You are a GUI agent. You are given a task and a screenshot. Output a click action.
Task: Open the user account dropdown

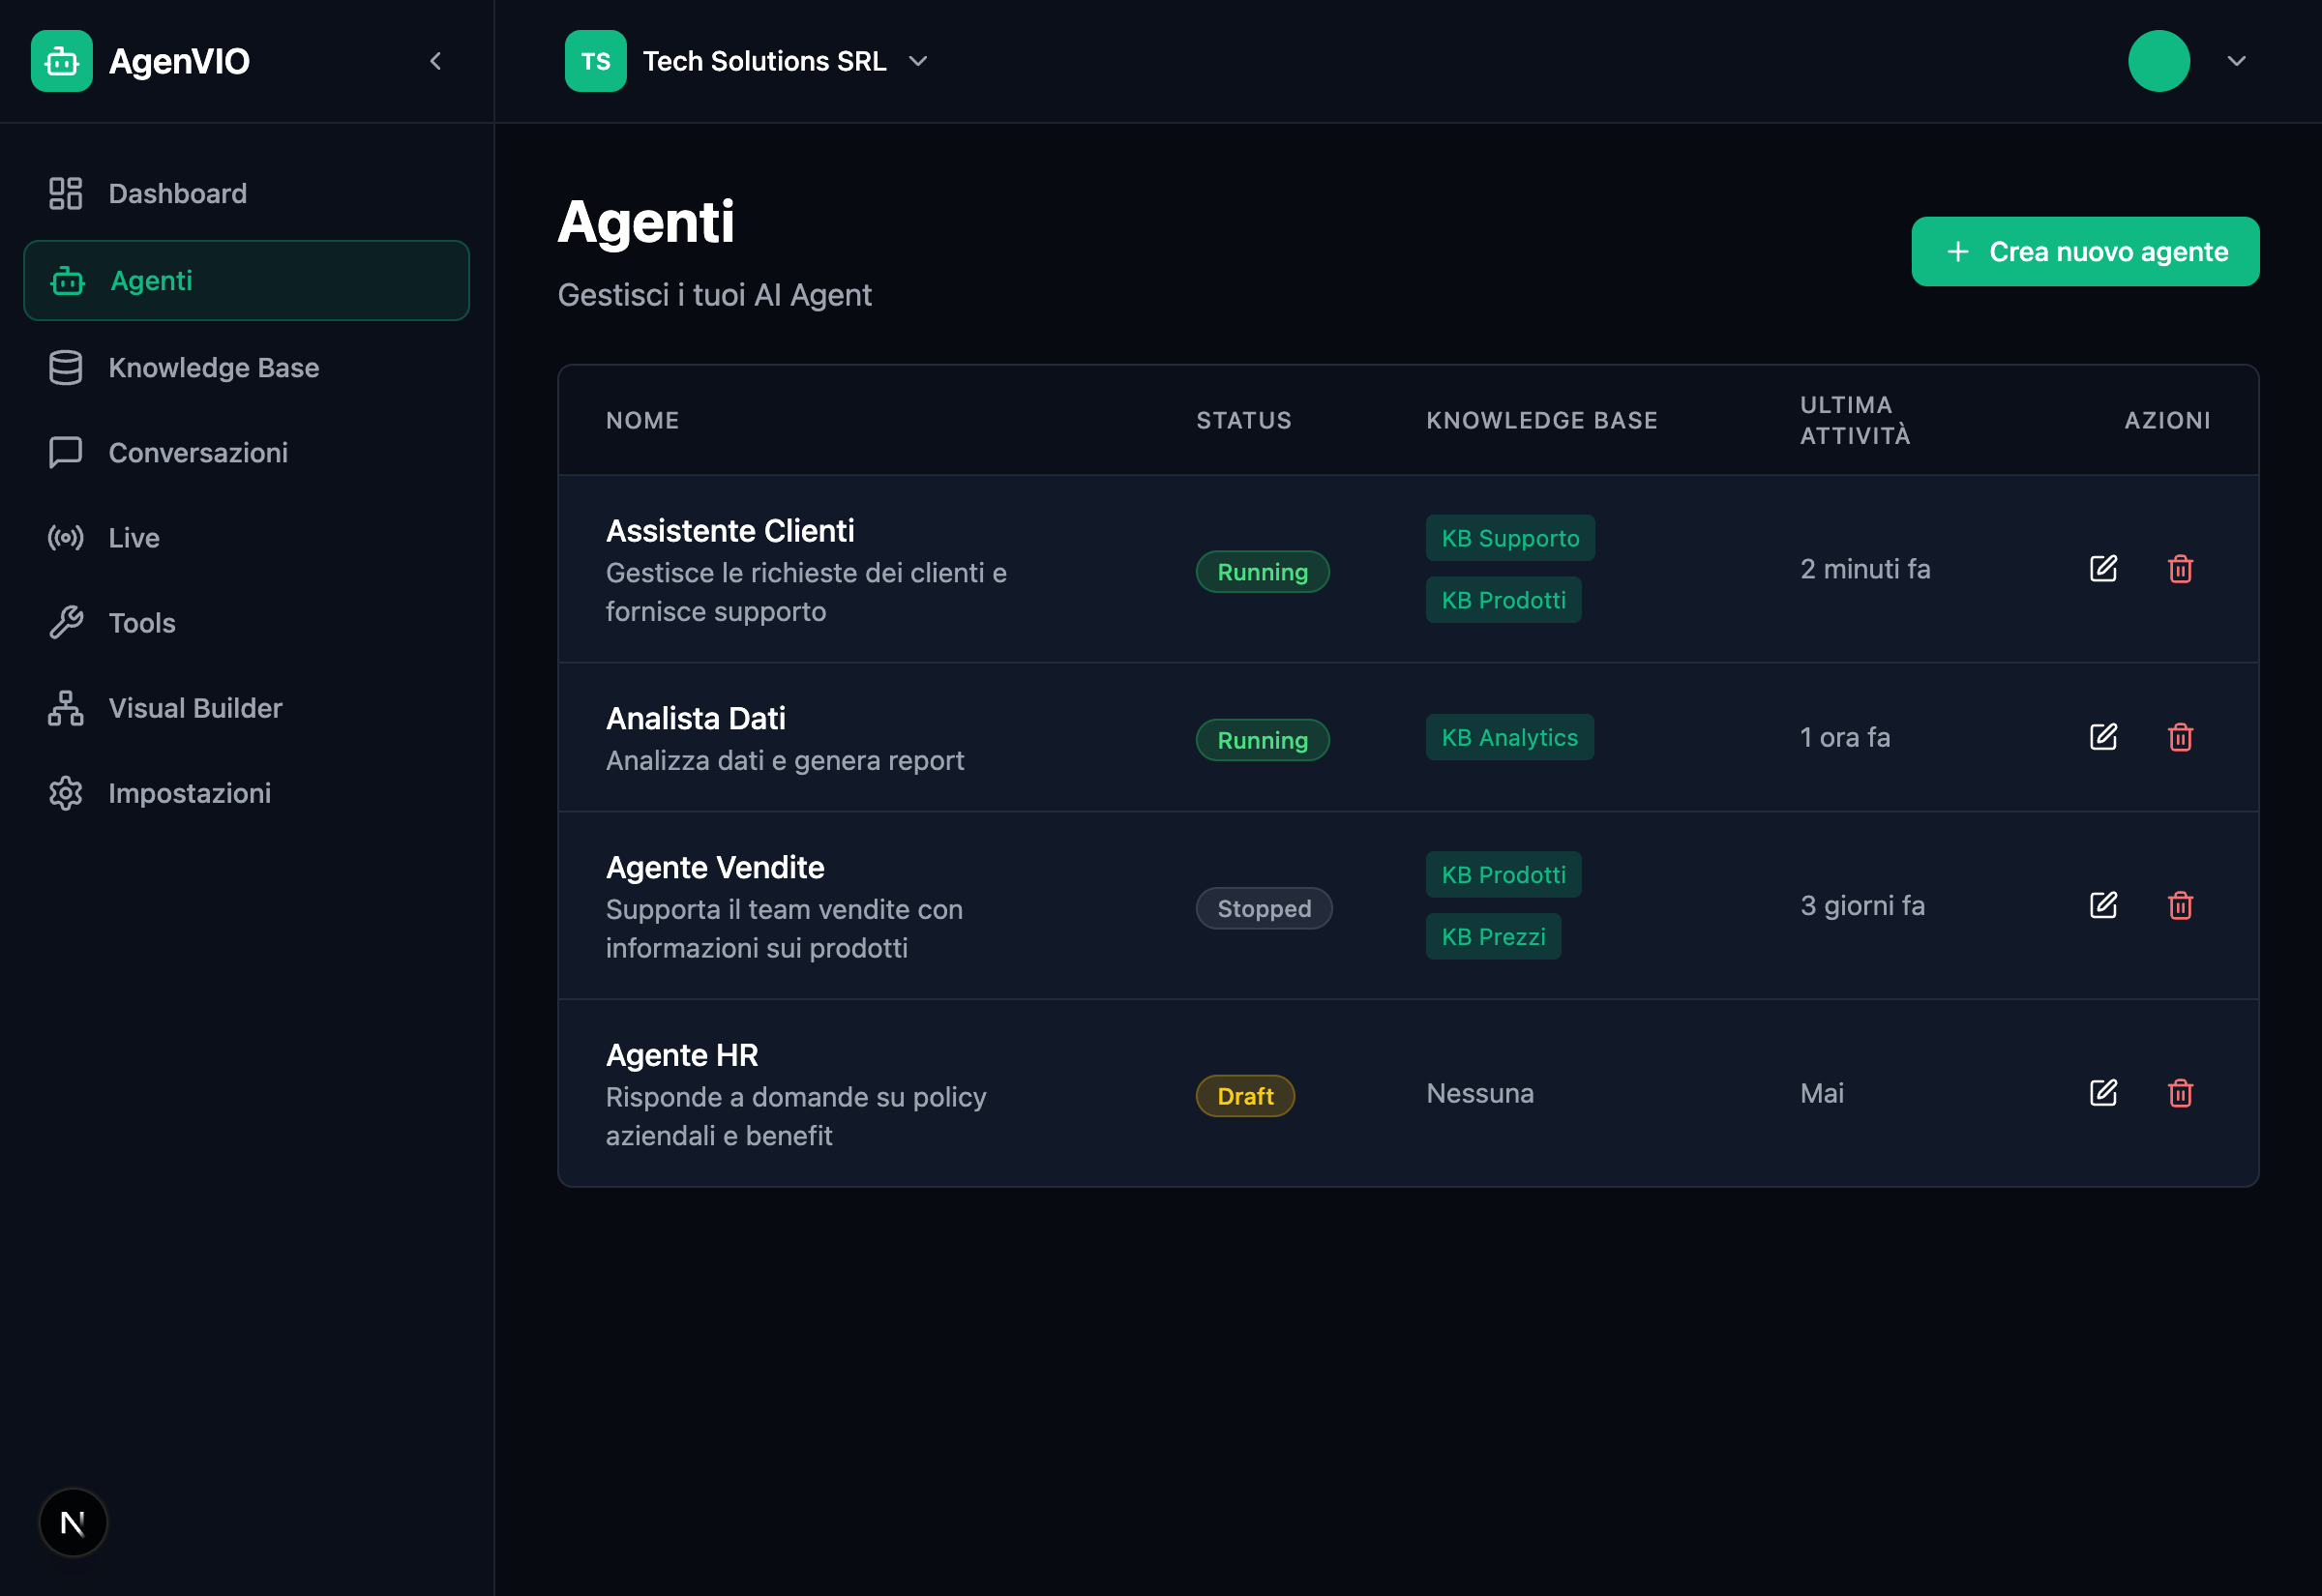click(2237, 61)
